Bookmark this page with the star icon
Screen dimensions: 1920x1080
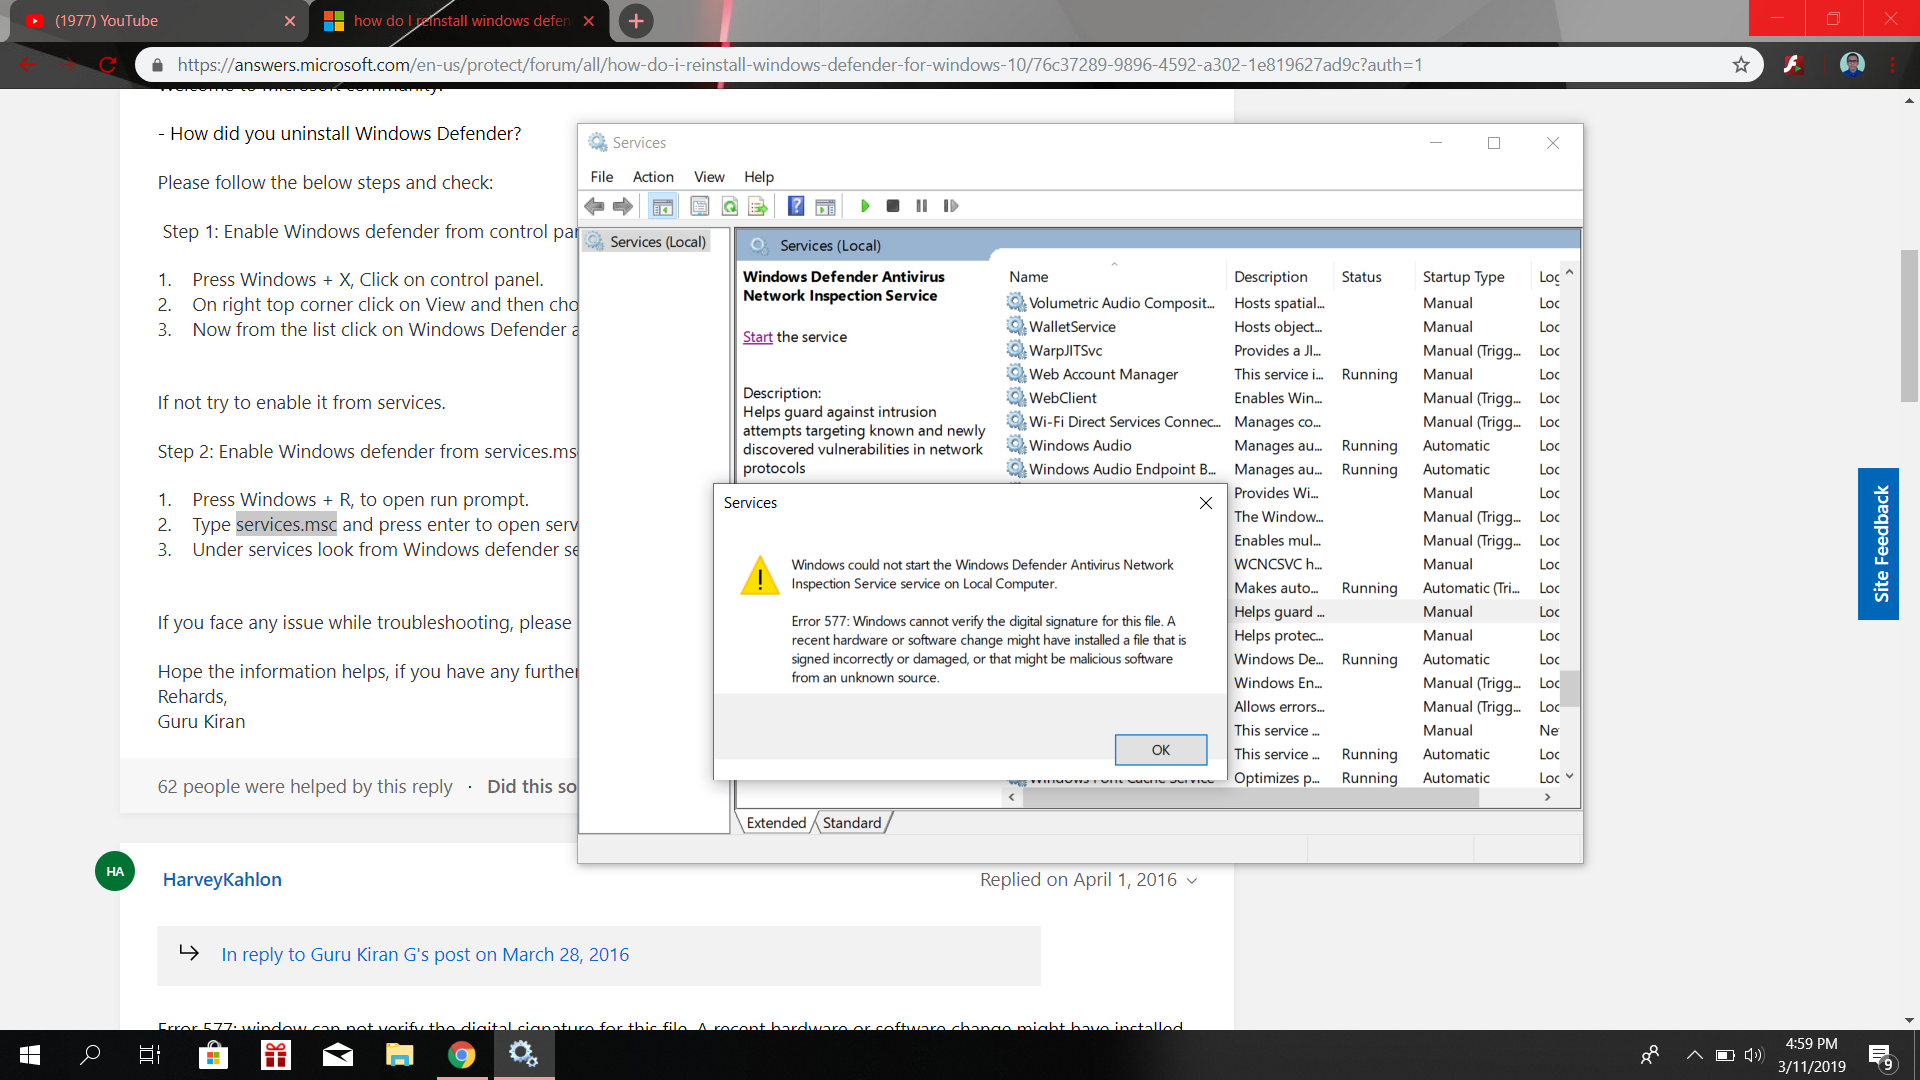[x=1741, y=65]
